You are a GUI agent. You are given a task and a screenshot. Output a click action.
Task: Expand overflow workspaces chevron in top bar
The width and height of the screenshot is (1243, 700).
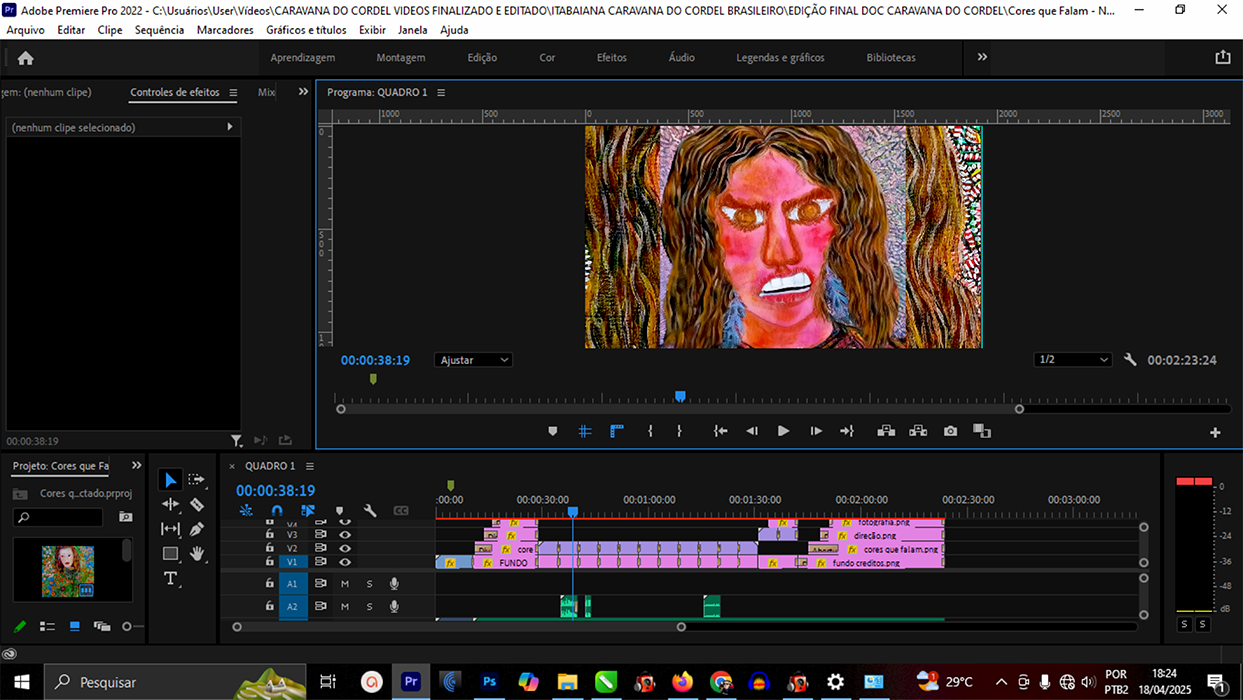982,57
